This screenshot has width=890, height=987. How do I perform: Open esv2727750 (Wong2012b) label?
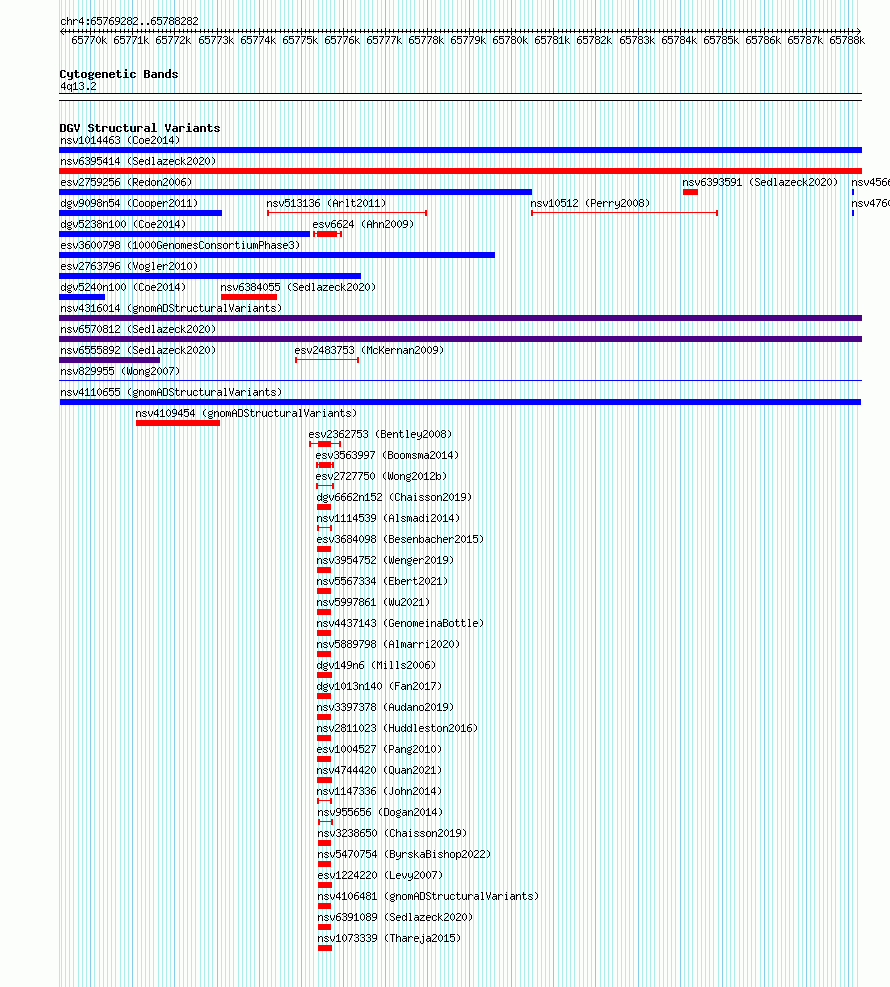click(381, 477)
